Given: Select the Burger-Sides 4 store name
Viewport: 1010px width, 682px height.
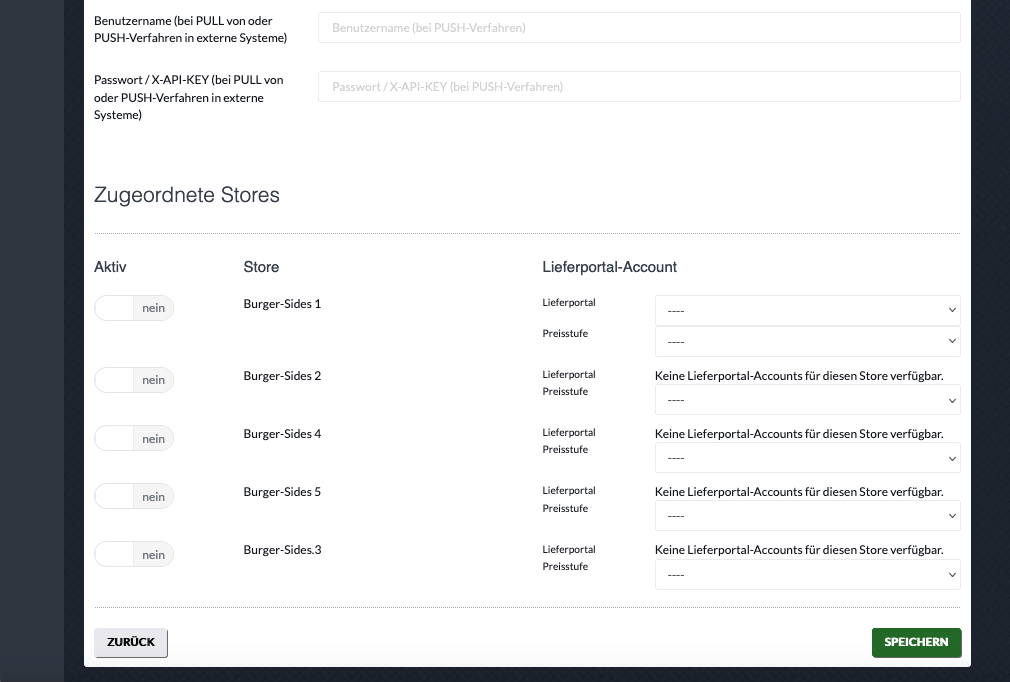Looking at the screenshot, I should (x=282, y=434).
